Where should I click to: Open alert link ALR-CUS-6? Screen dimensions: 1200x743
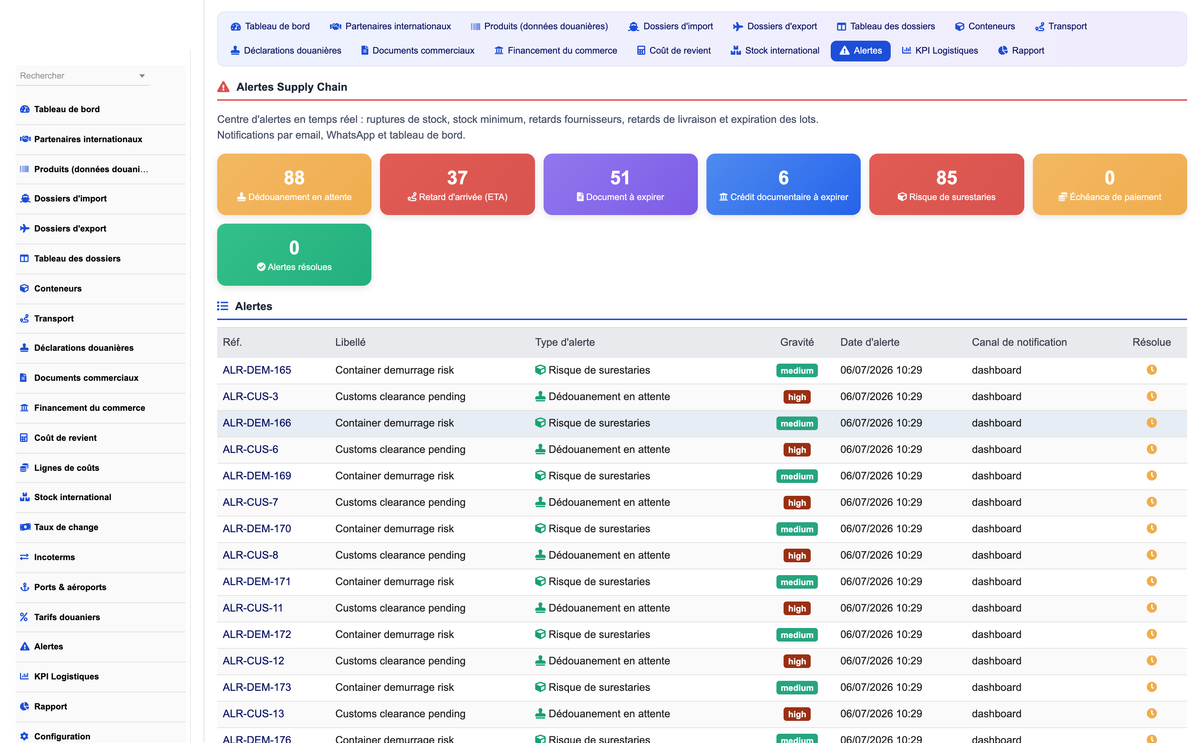pos(250,450)
